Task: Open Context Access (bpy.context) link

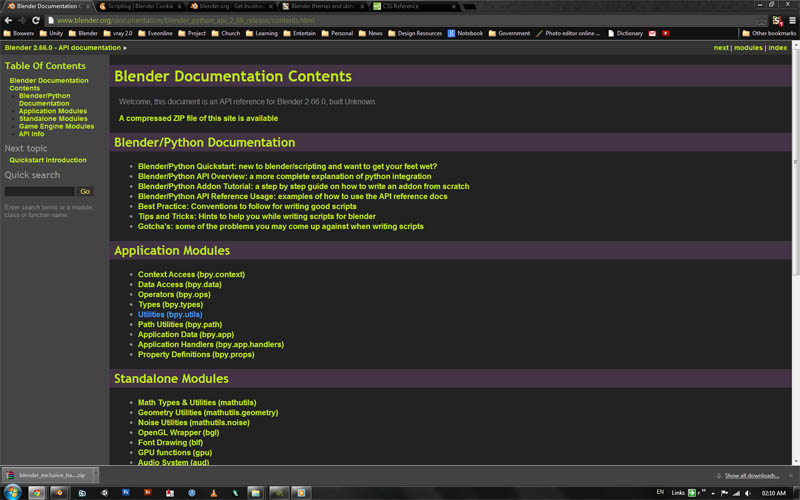Action: (x=191, y=274)
